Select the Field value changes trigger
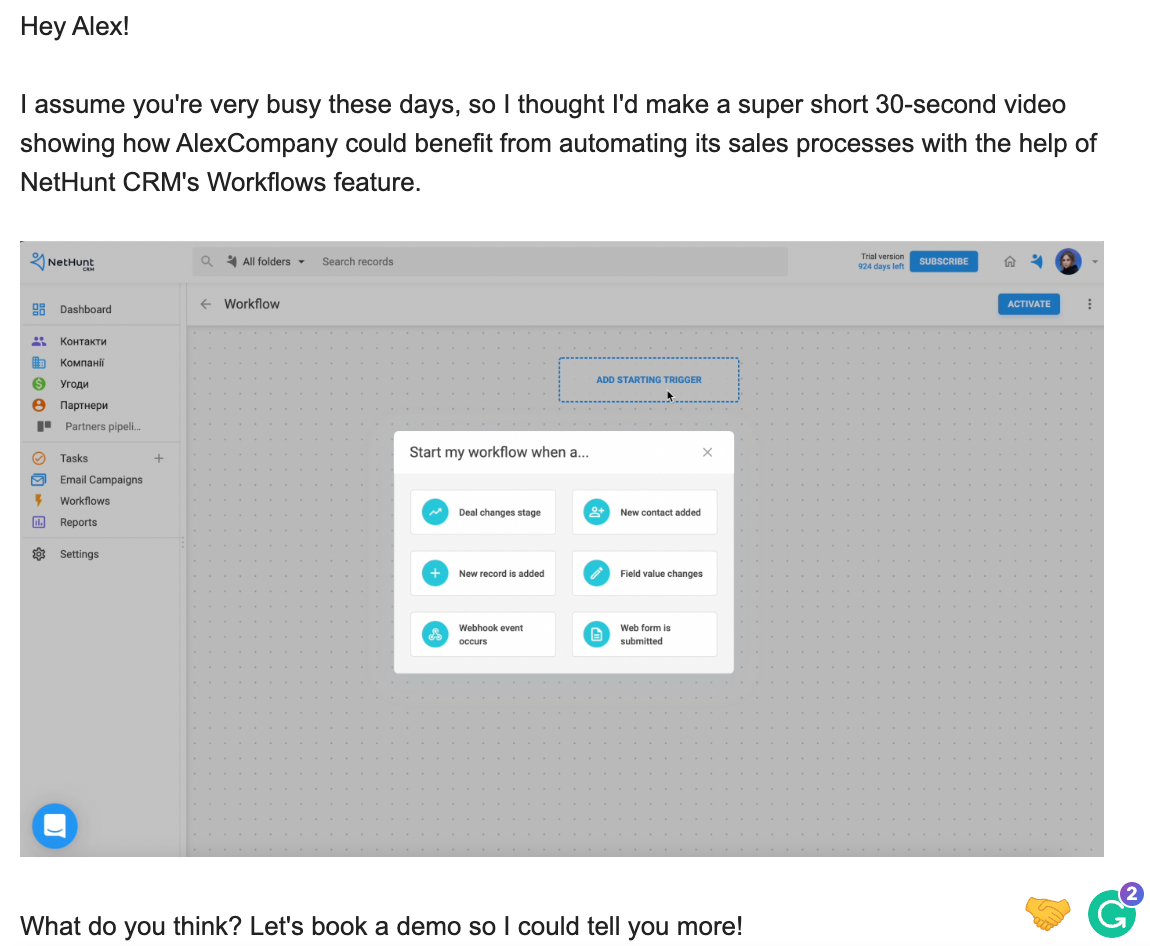The image size is (1150, 946). point(644,573)
